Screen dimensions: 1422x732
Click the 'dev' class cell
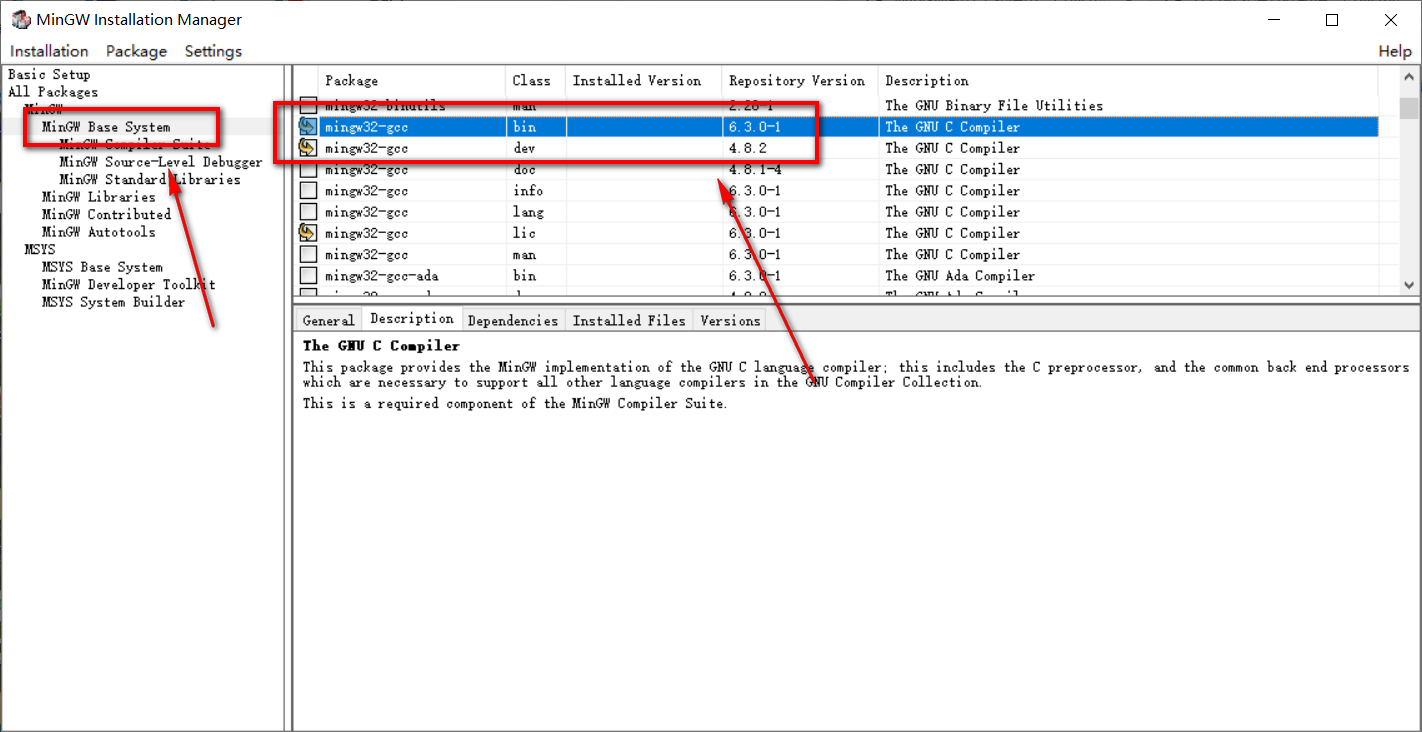click(x=524, y=148)
